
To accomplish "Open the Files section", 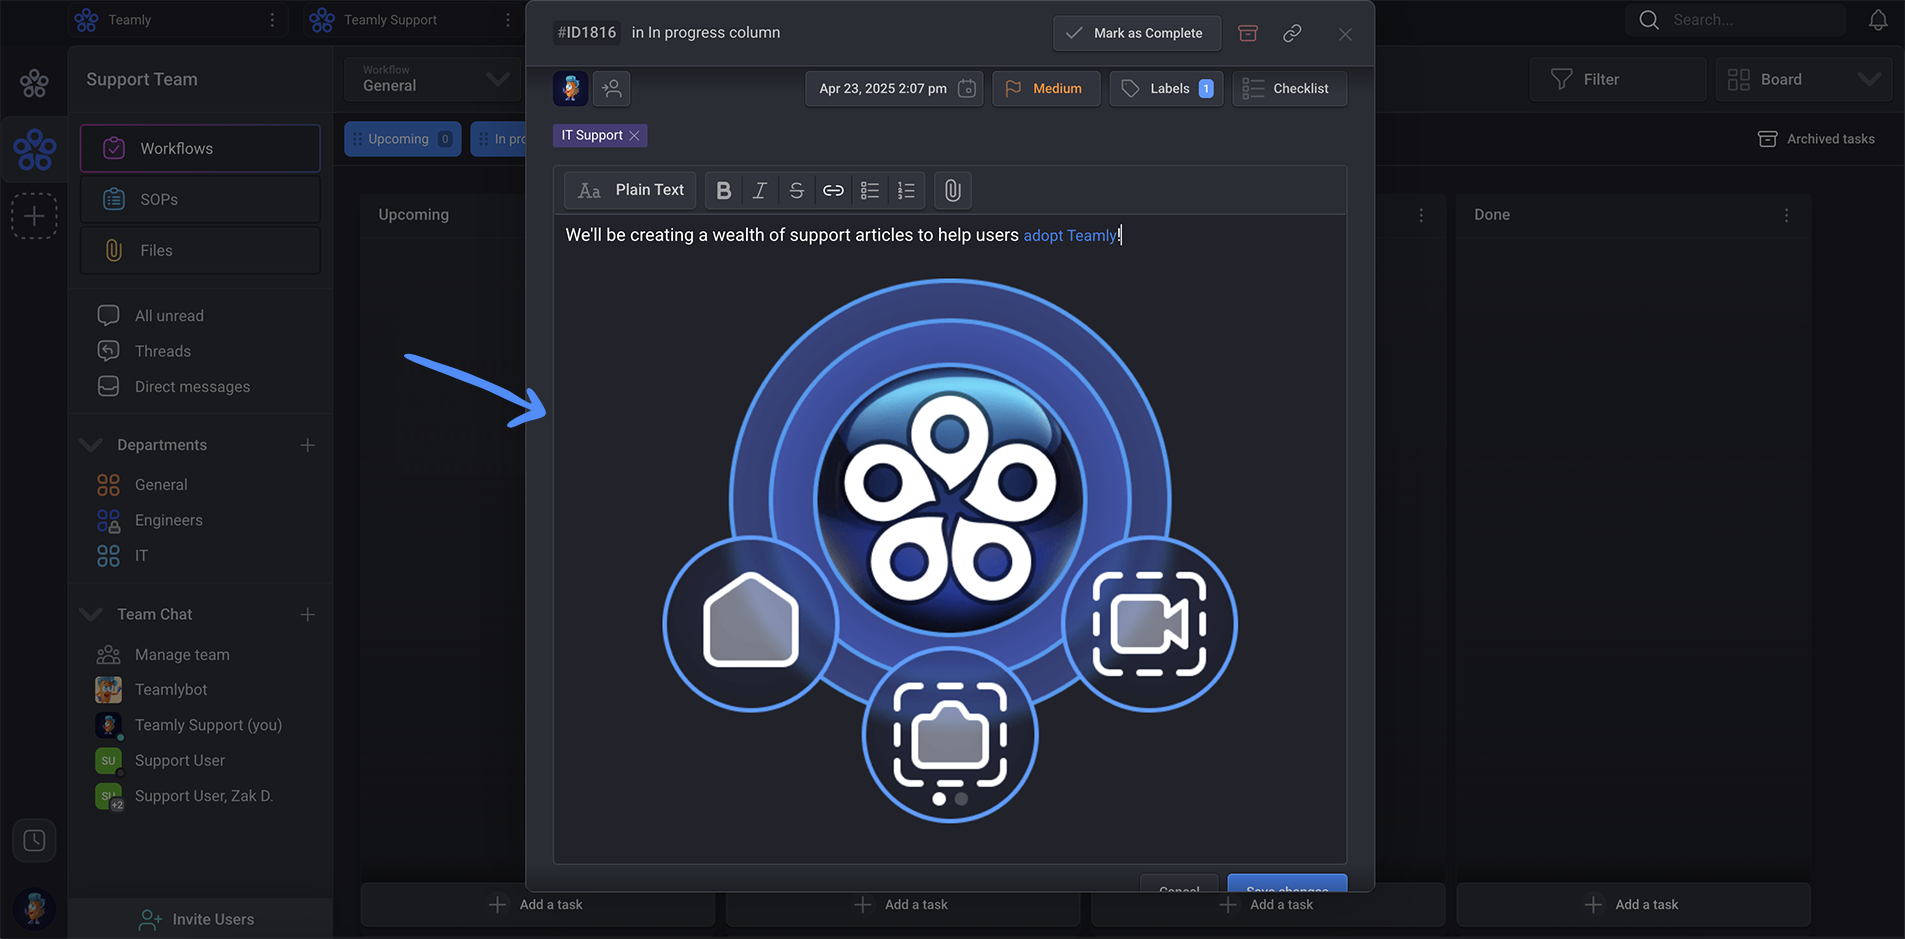I will (x=200, y=250).
